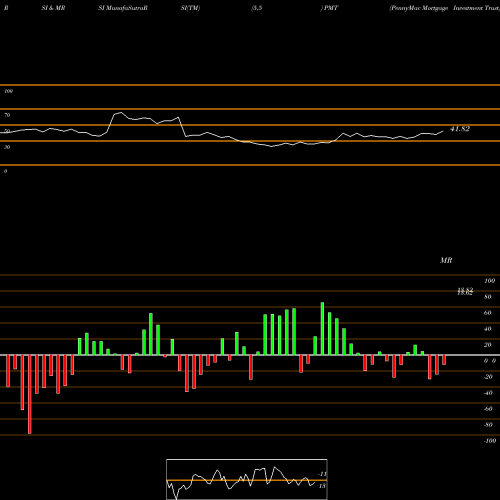
Task: Click the 'SI MunafaSutraR' header text
Action: (123, 8)
